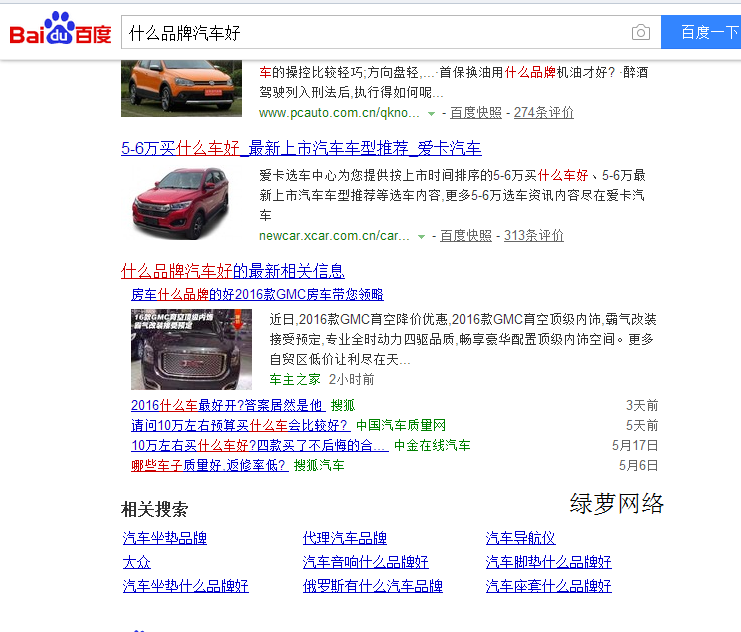Open news 房车什么品牌的好2016款GMC房车带您领略

[x=257, y=294]
